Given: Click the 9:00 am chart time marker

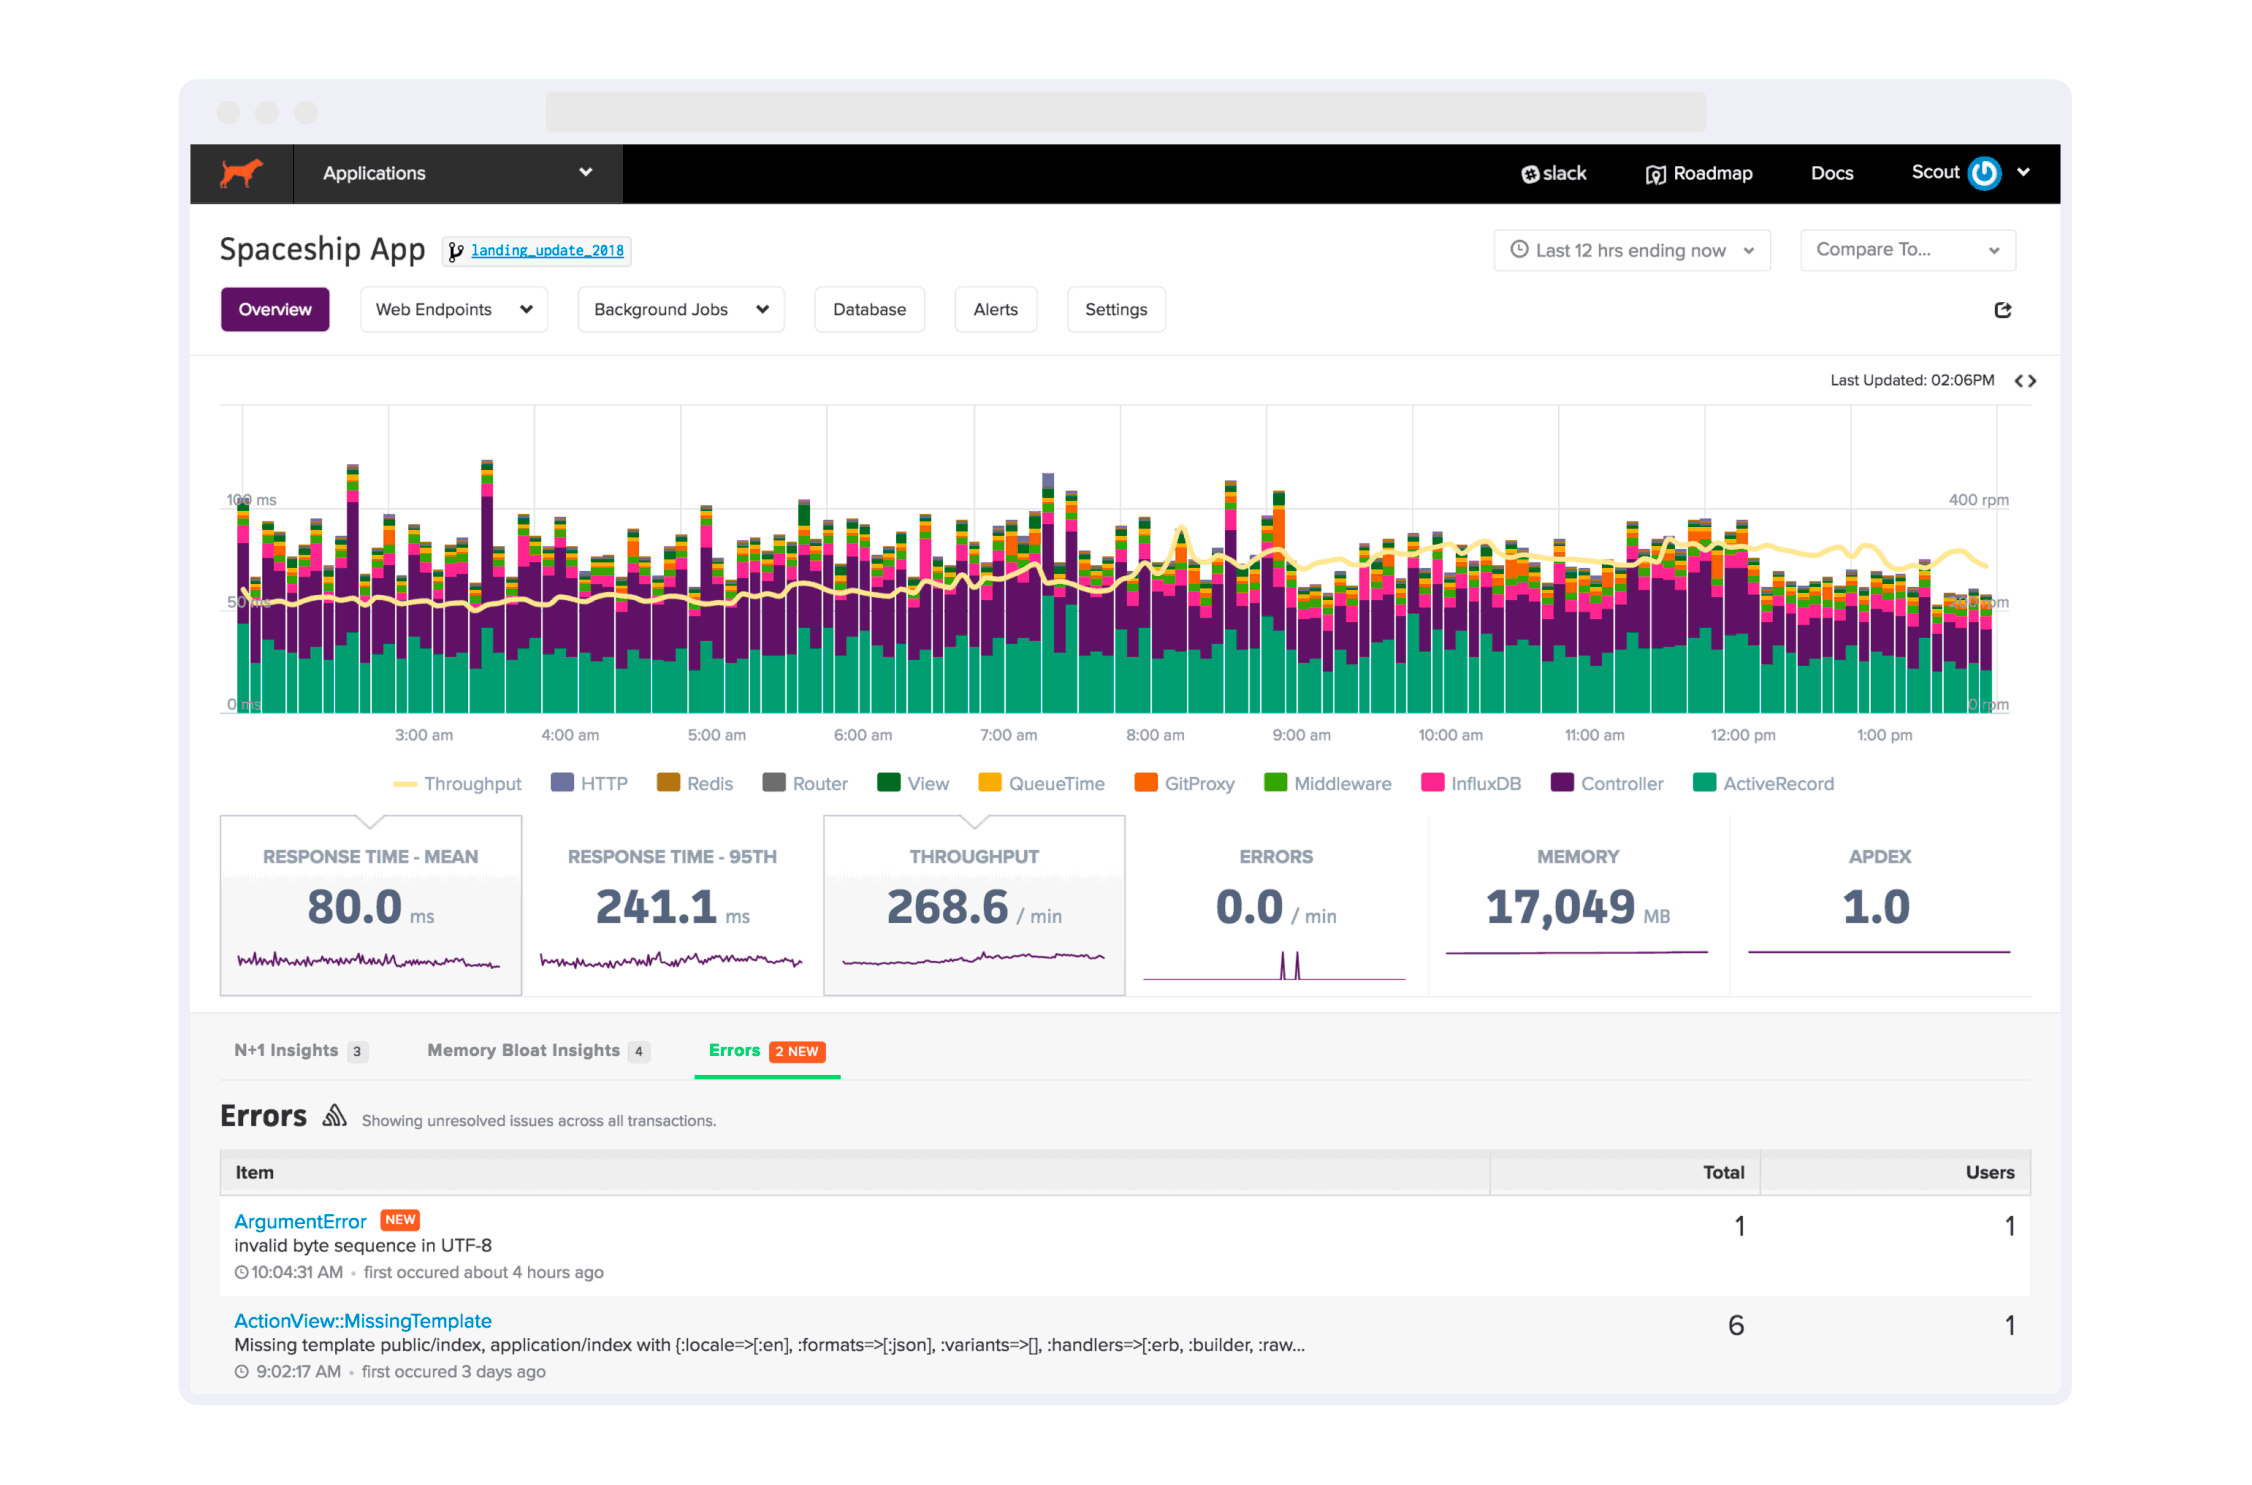Looking at the screenshot, I should pyautogui.click(x=1301, y=735).
